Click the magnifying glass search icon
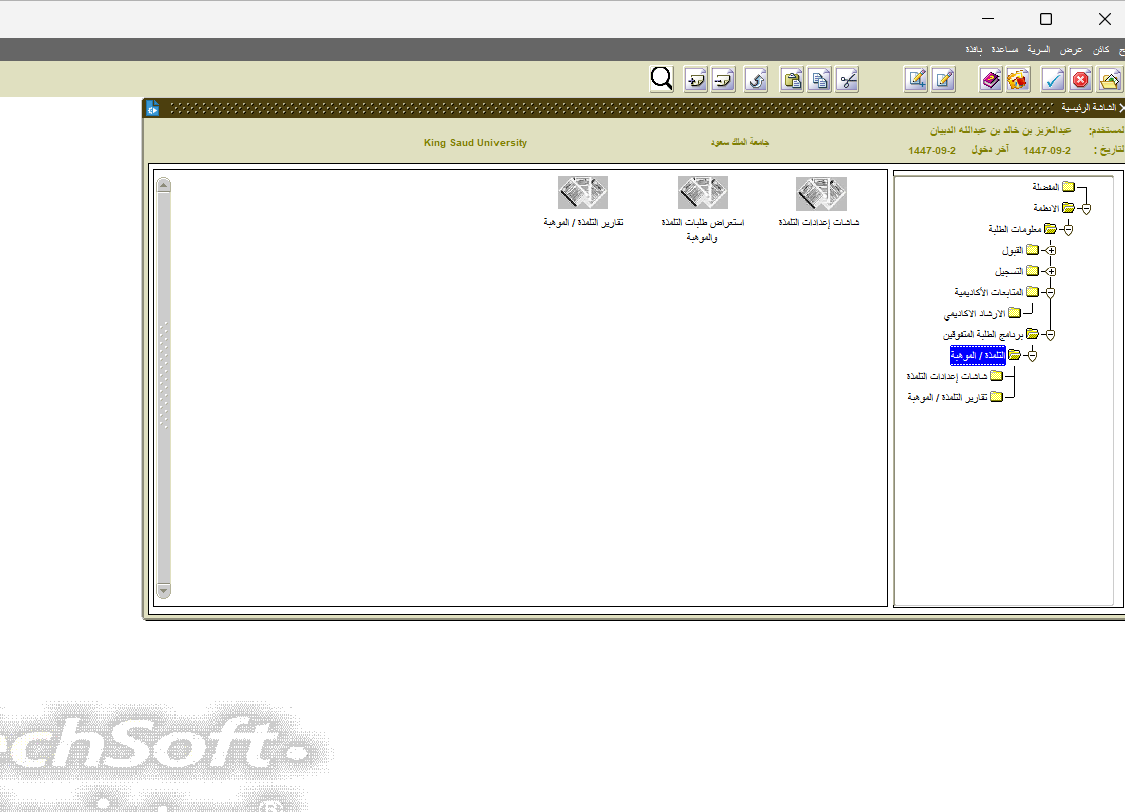 coord(661,80)
